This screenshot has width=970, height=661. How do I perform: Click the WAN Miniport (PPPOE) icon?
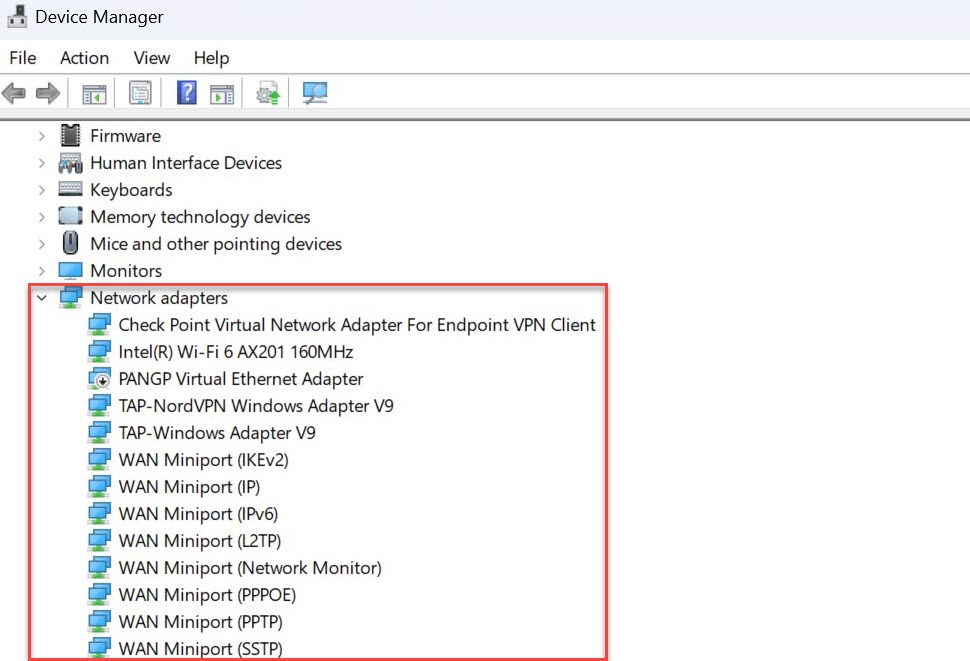click(99, 594)
